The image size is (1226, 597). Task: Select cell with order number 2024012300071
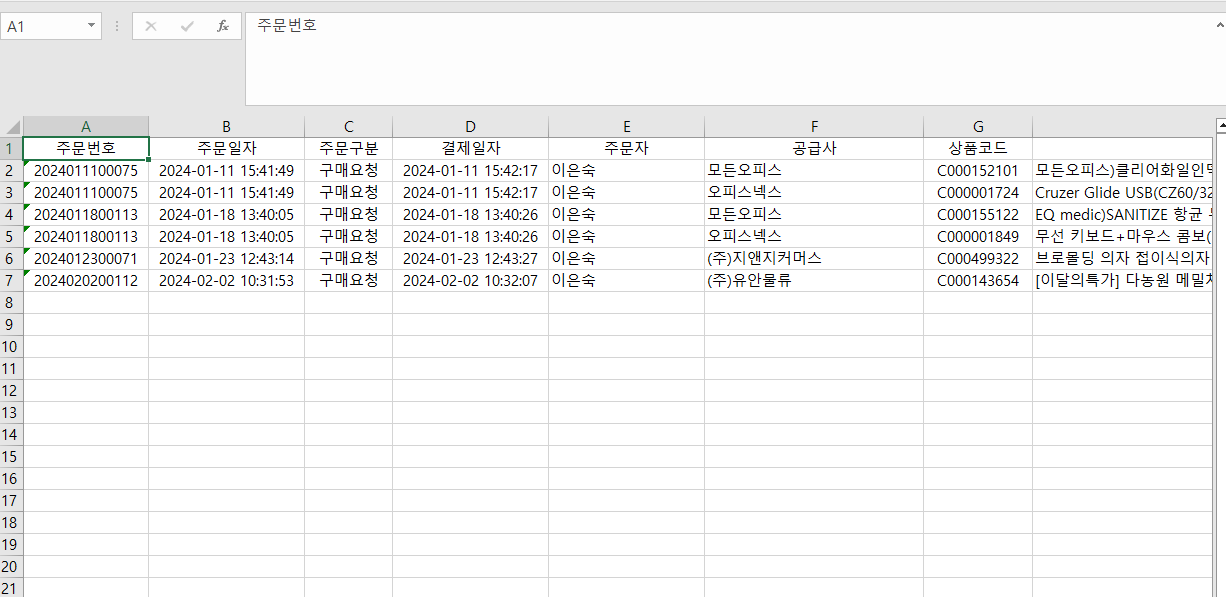tap(86, 259)
